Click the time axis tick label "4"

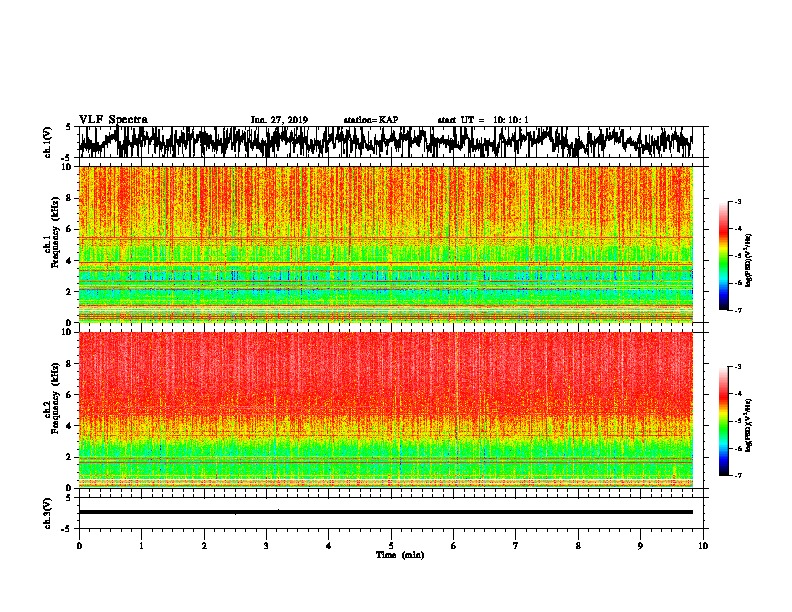329,546
